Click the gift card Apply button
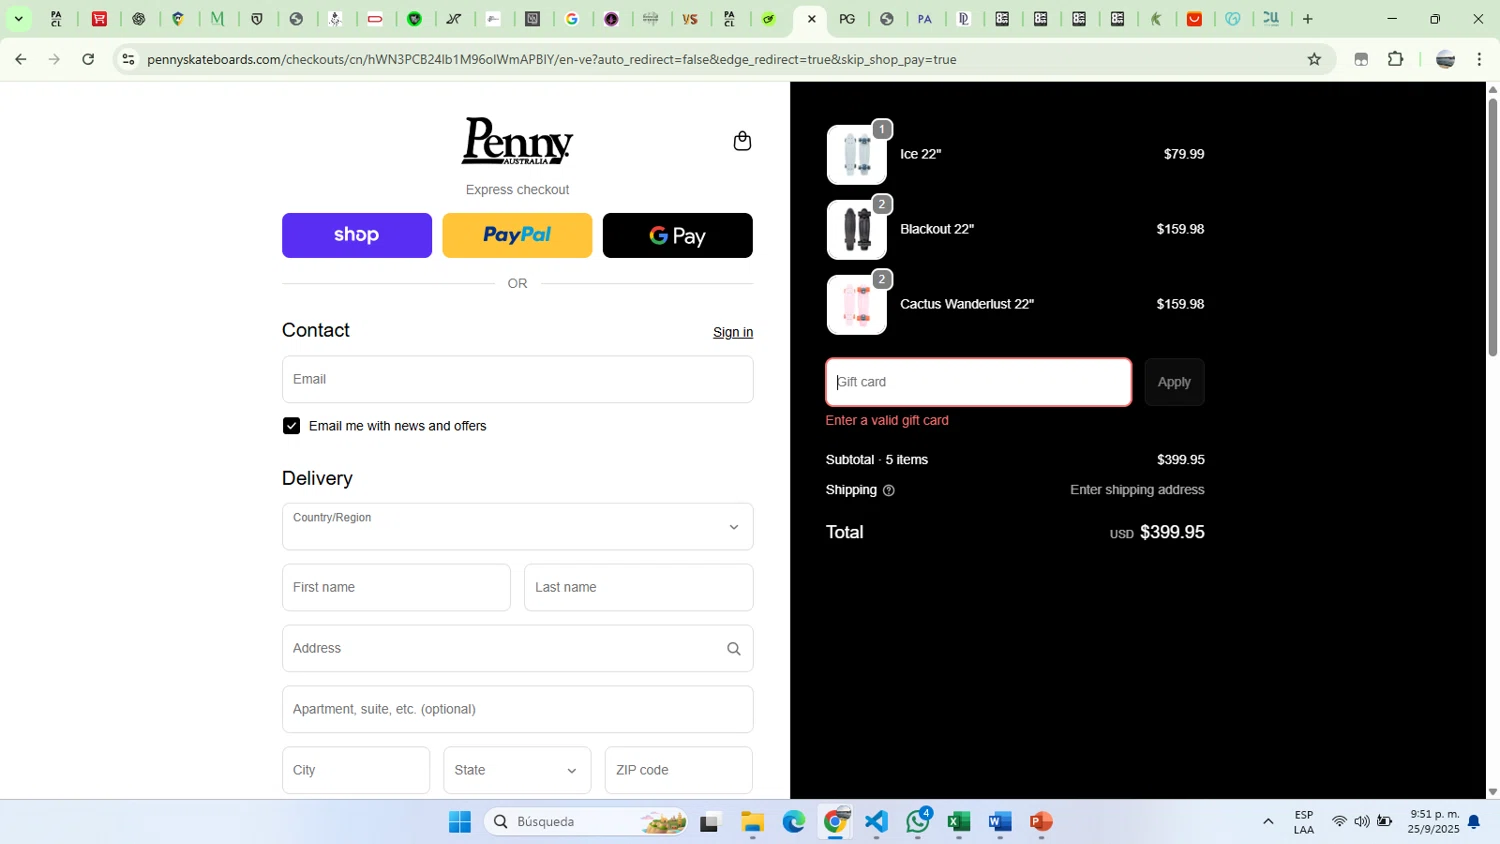The image size is (1500, 844). (1174, 382)
